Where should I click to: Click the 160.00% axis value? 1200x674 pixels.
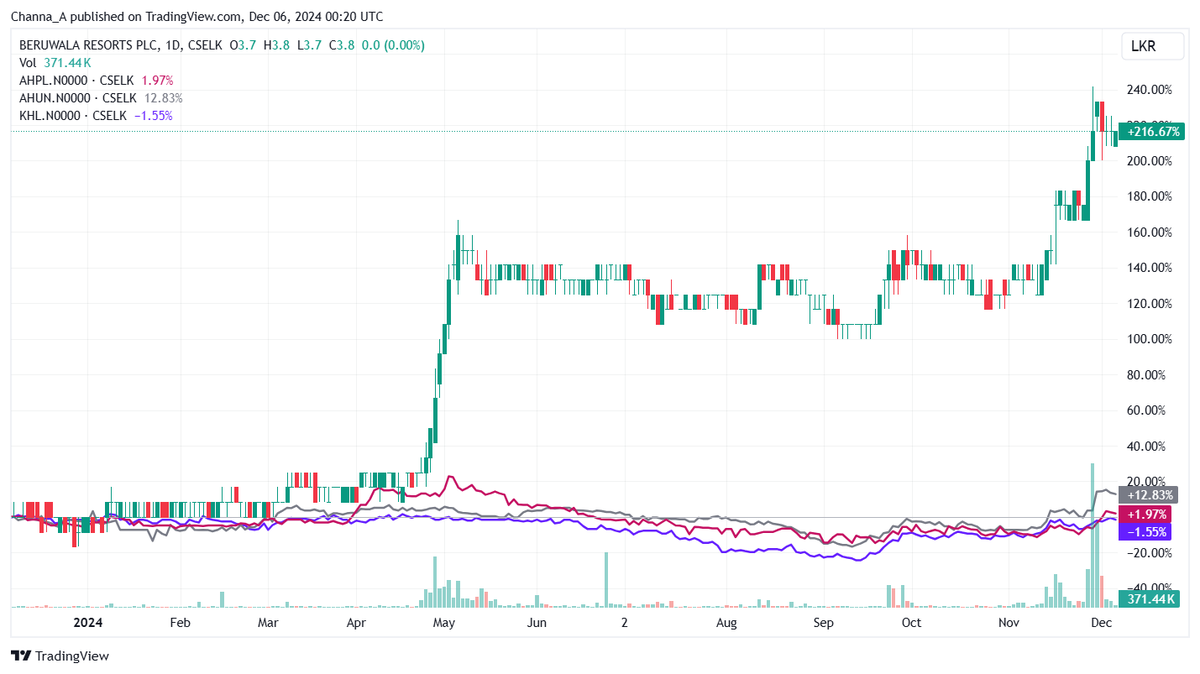click(x=1150, y=232)
